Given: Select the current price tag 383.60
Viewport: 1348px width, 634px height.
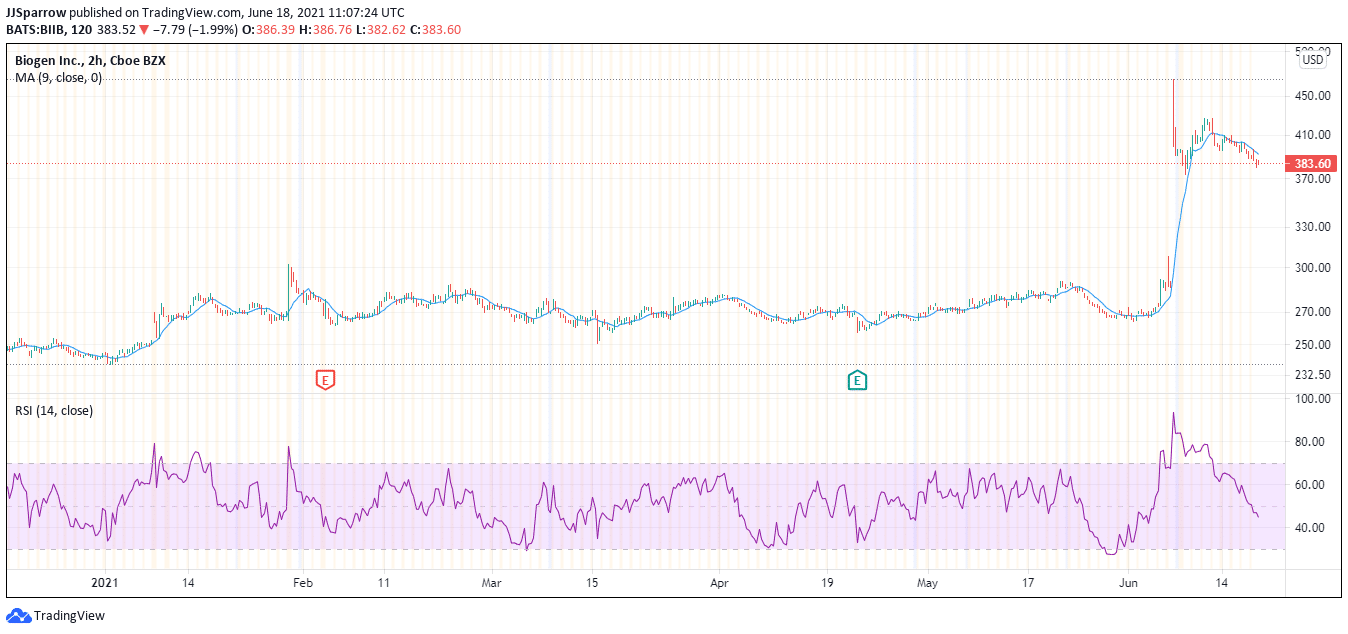Looking at the screenshot, I should click(1311, 164).
